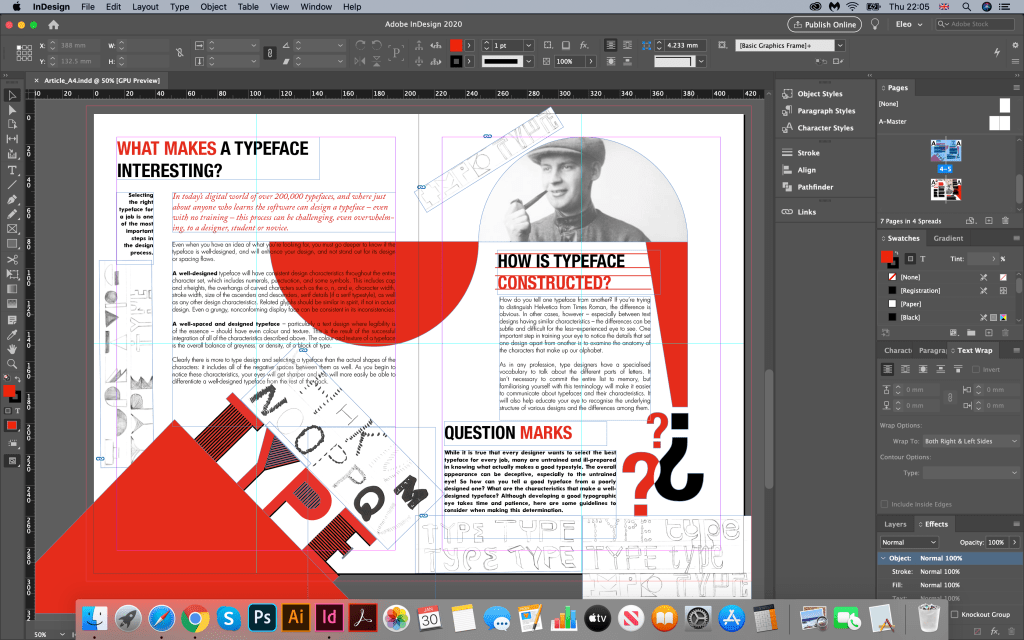Open the blending mode Normal dropdown in Effects
This screenshot has height=640, width=1024.
(x=910, y=542)
